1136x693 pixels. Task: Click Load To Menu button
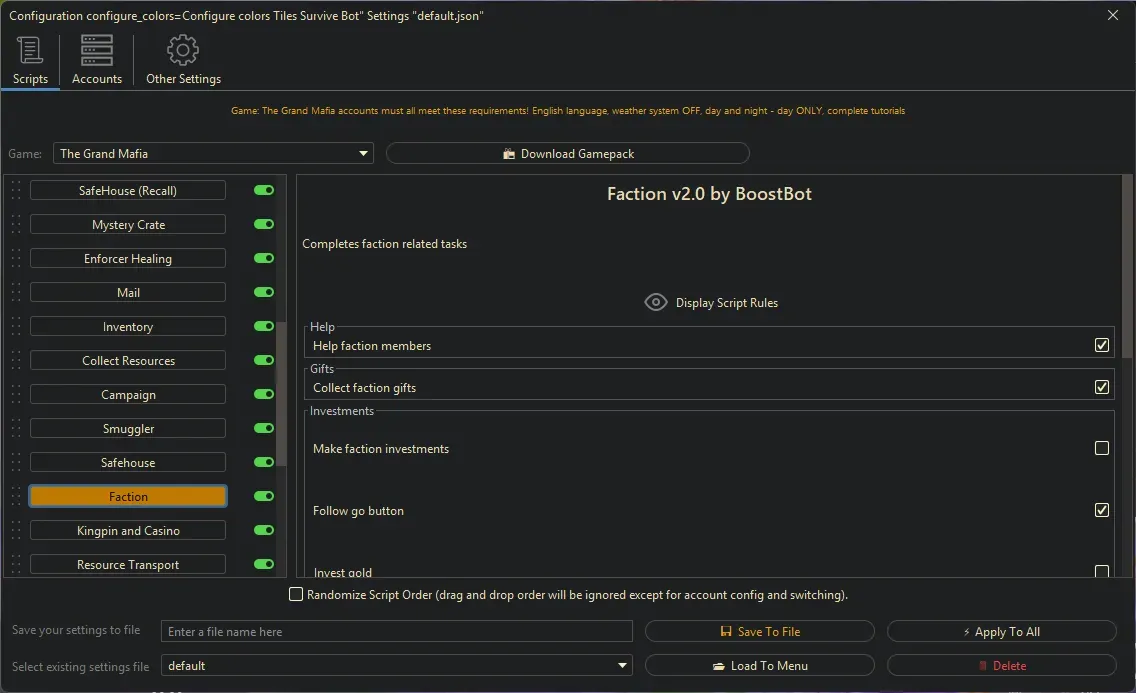[759, 665]
